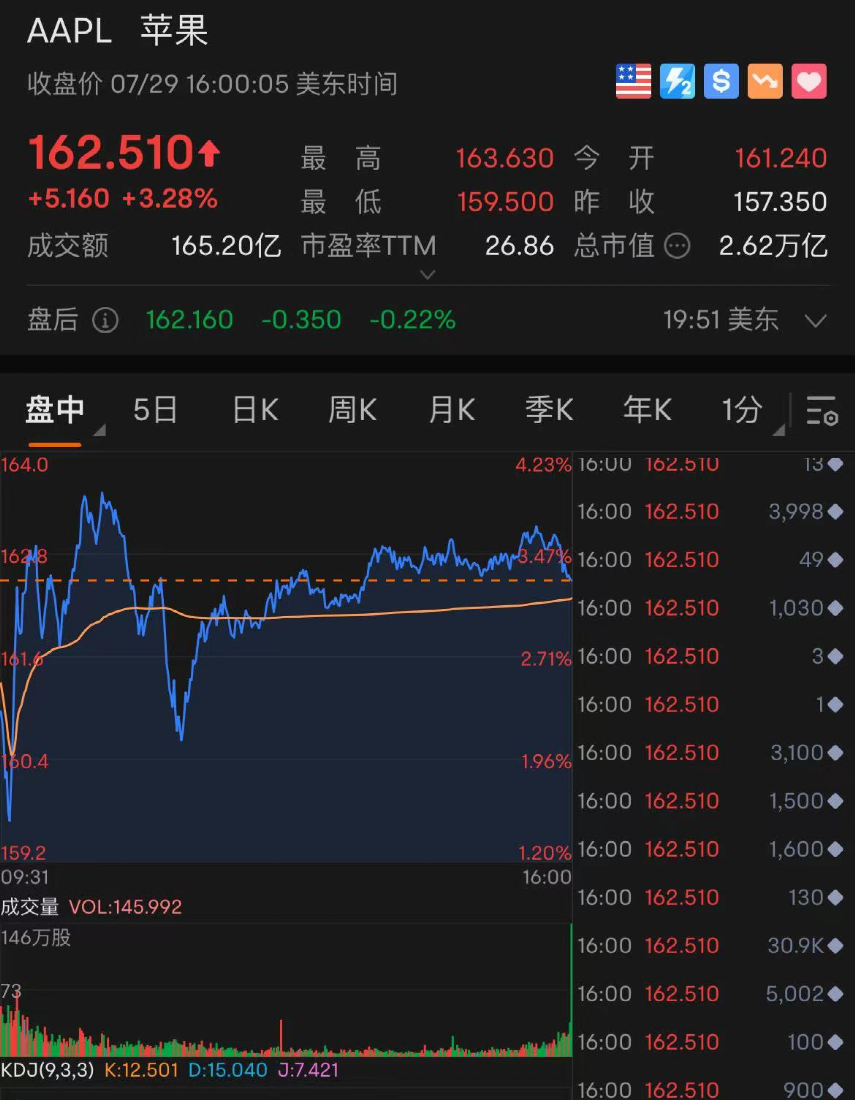Toggle the 盘中 intraday chart view
The image size is (855, 1100).
tap(56, 410)
